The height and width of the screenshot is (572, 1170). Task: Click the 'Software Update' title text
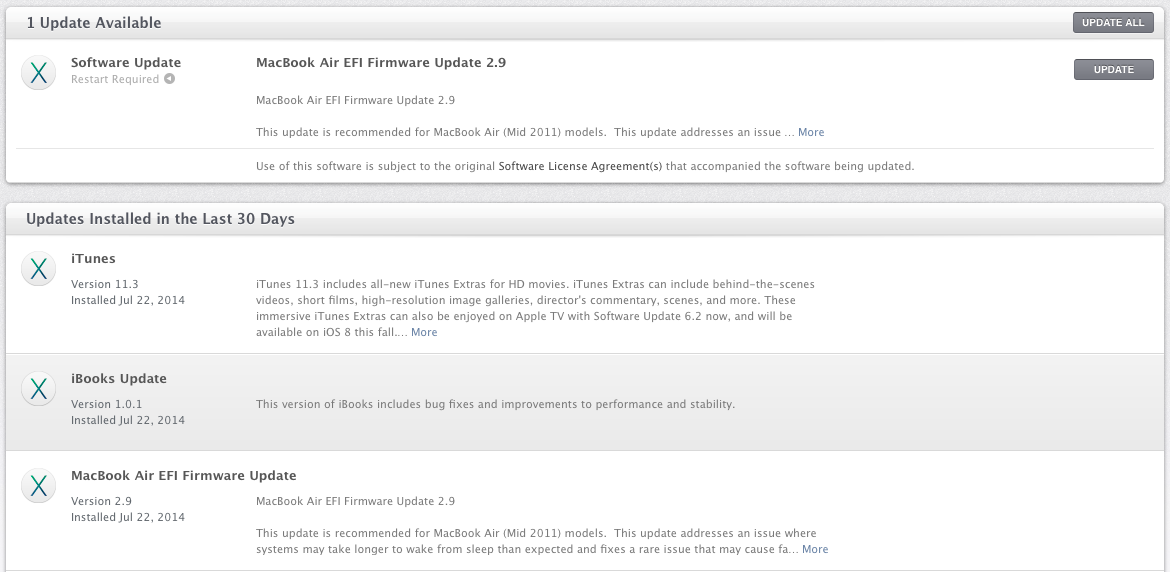(x=126, y=63)
